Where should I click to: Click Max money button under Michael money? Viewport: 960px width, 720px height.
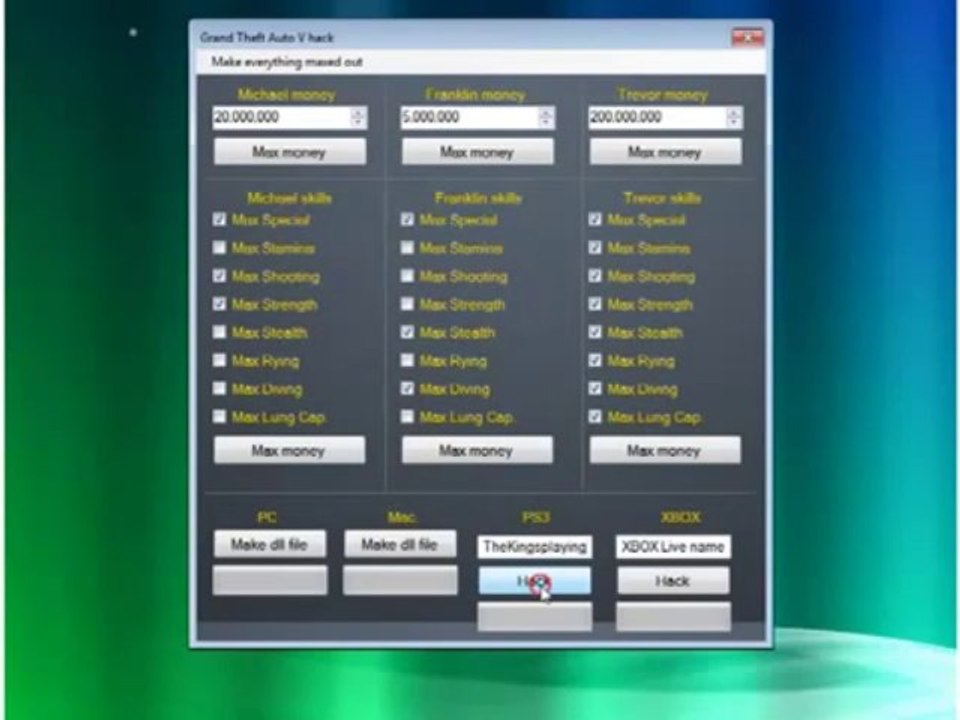click(290, 152)
